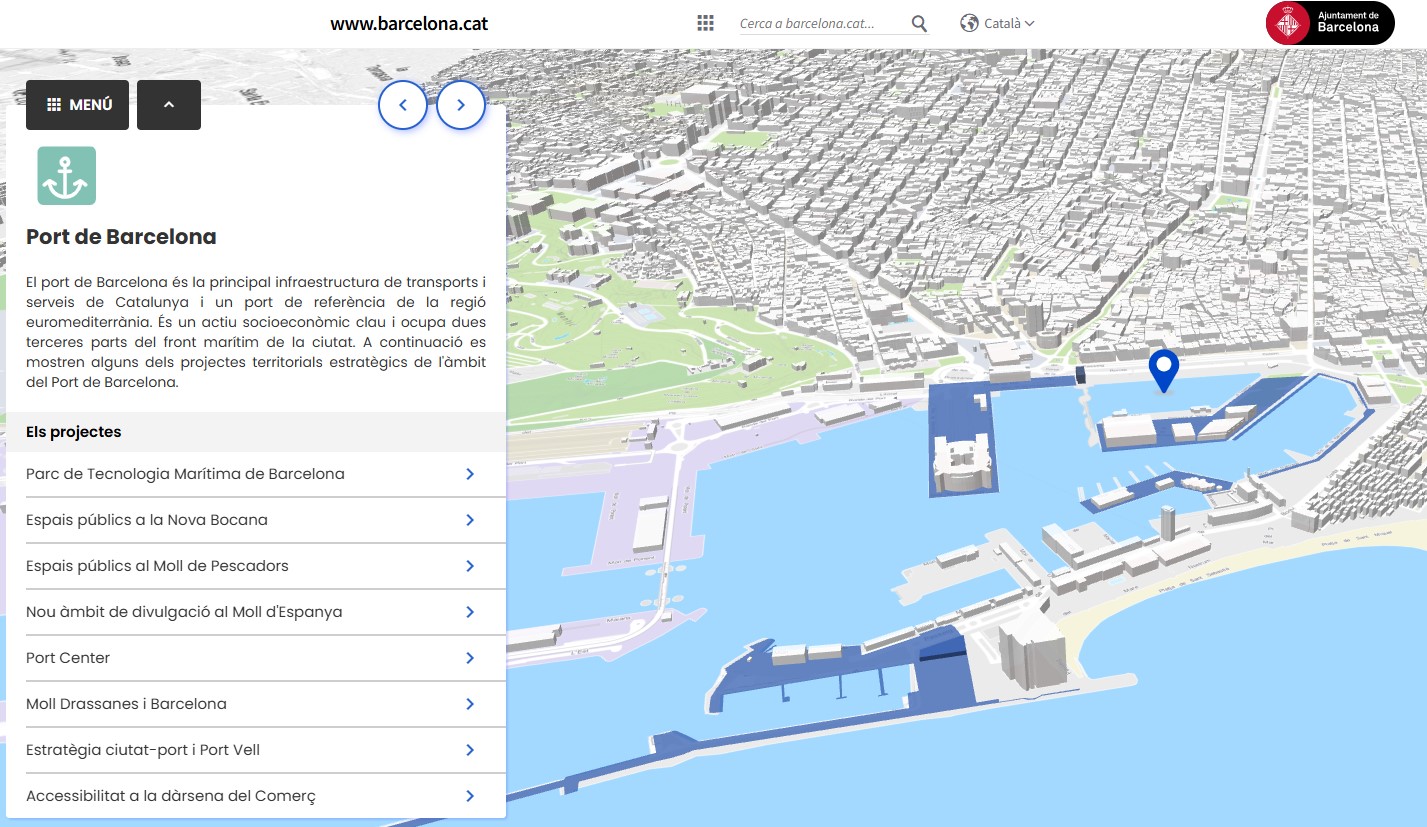Click the magnifying glass search icon
Screen dimensions: 1427x827
click(x=917, y=23)
